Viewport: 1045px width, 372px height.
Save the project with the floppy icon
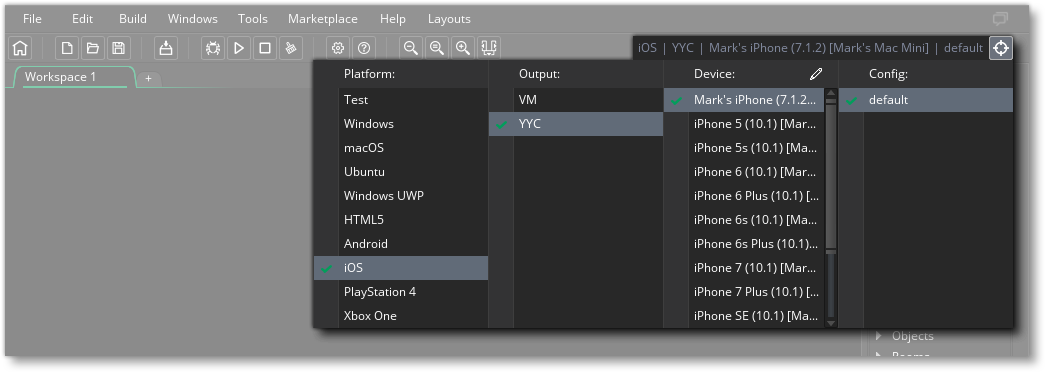[119, 48]
